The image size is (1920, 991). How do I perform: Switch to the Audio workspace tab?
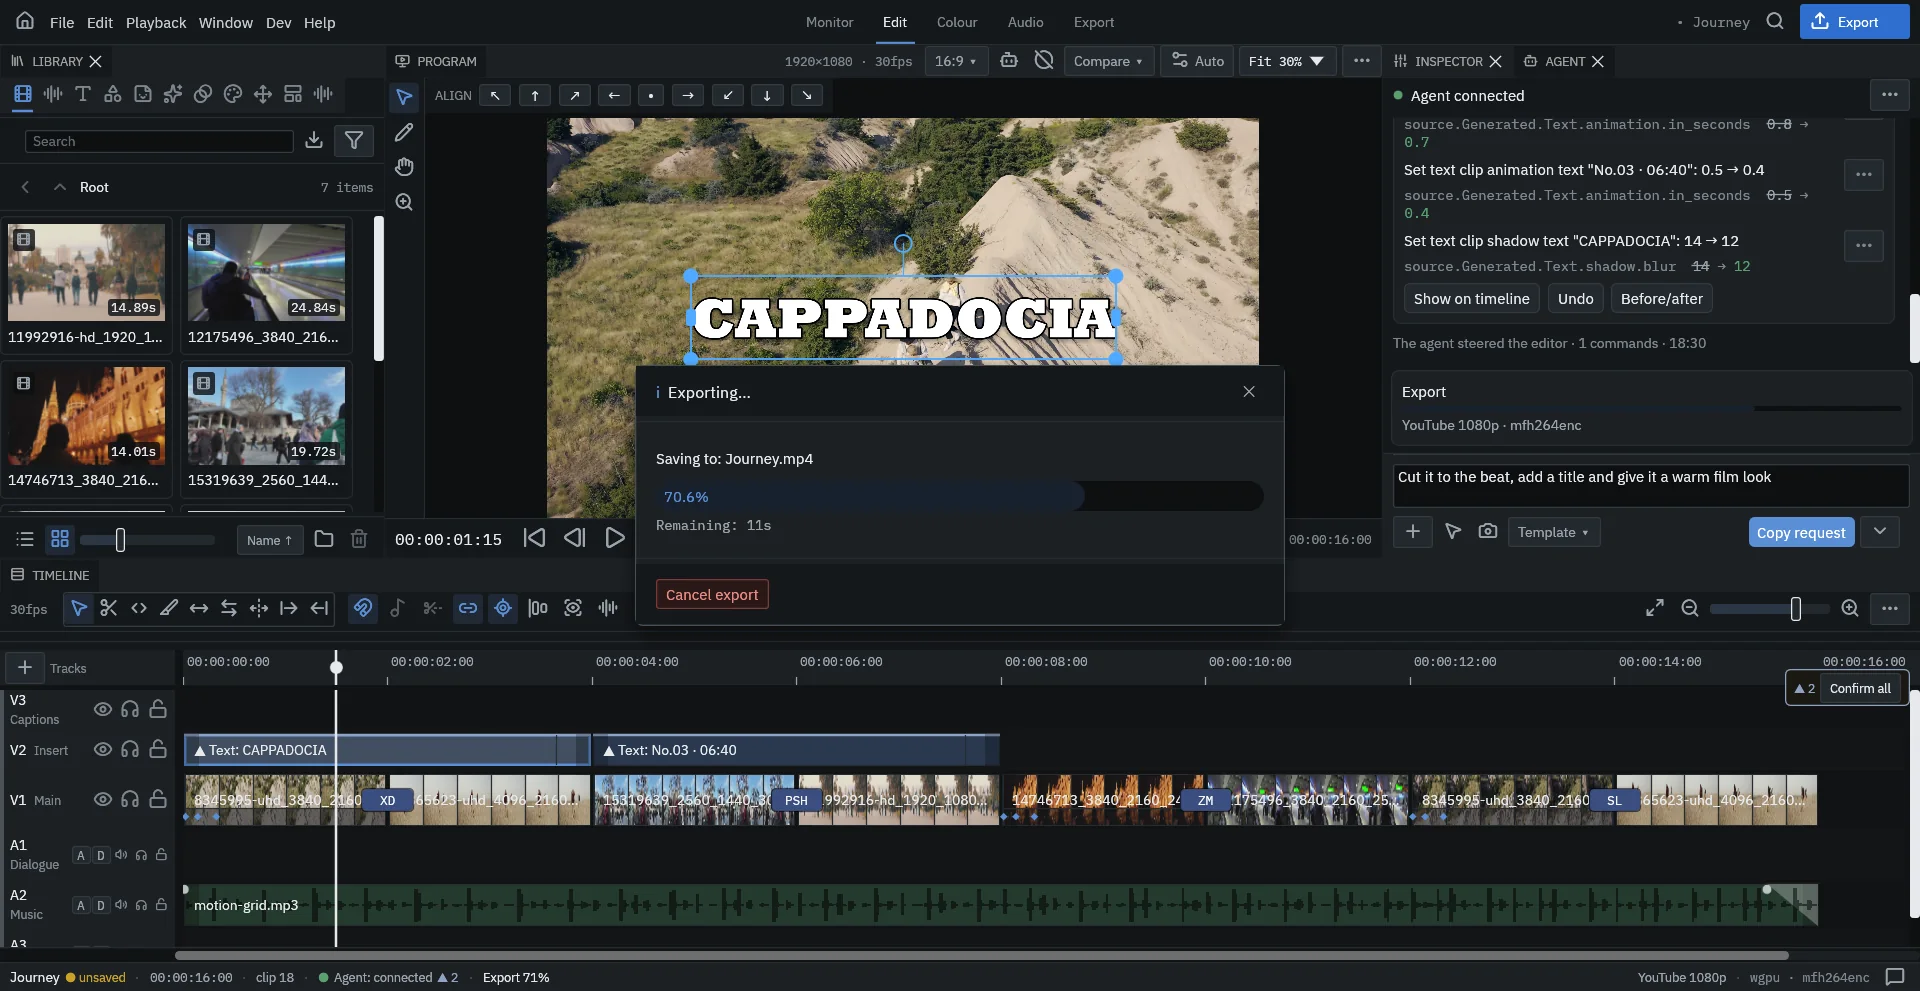1025,22
